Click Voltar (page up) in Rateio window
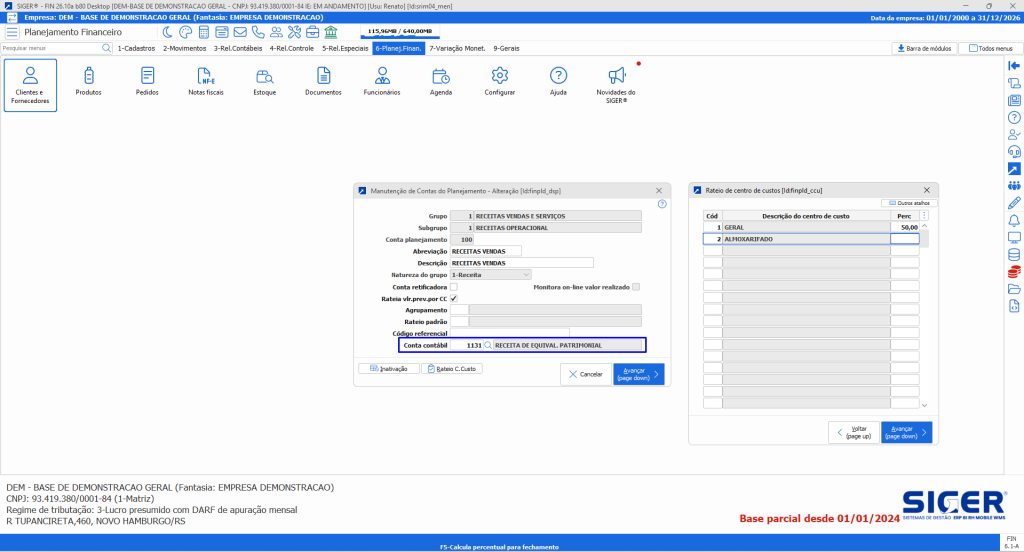Viewport: 1024px width, 552px height. click(854, 432)
